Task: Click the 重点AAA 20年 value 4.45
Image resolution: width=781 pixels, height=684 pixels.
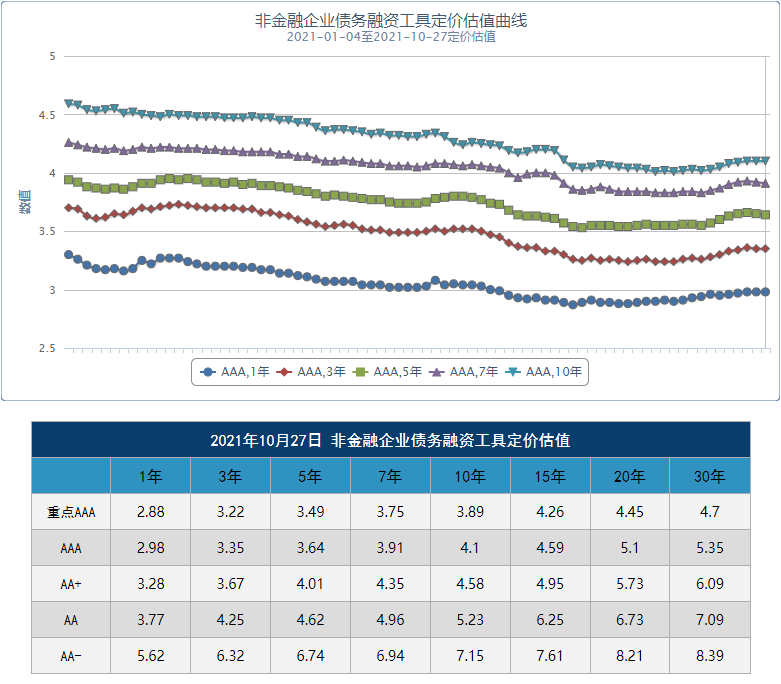Action: pos(630,512)
